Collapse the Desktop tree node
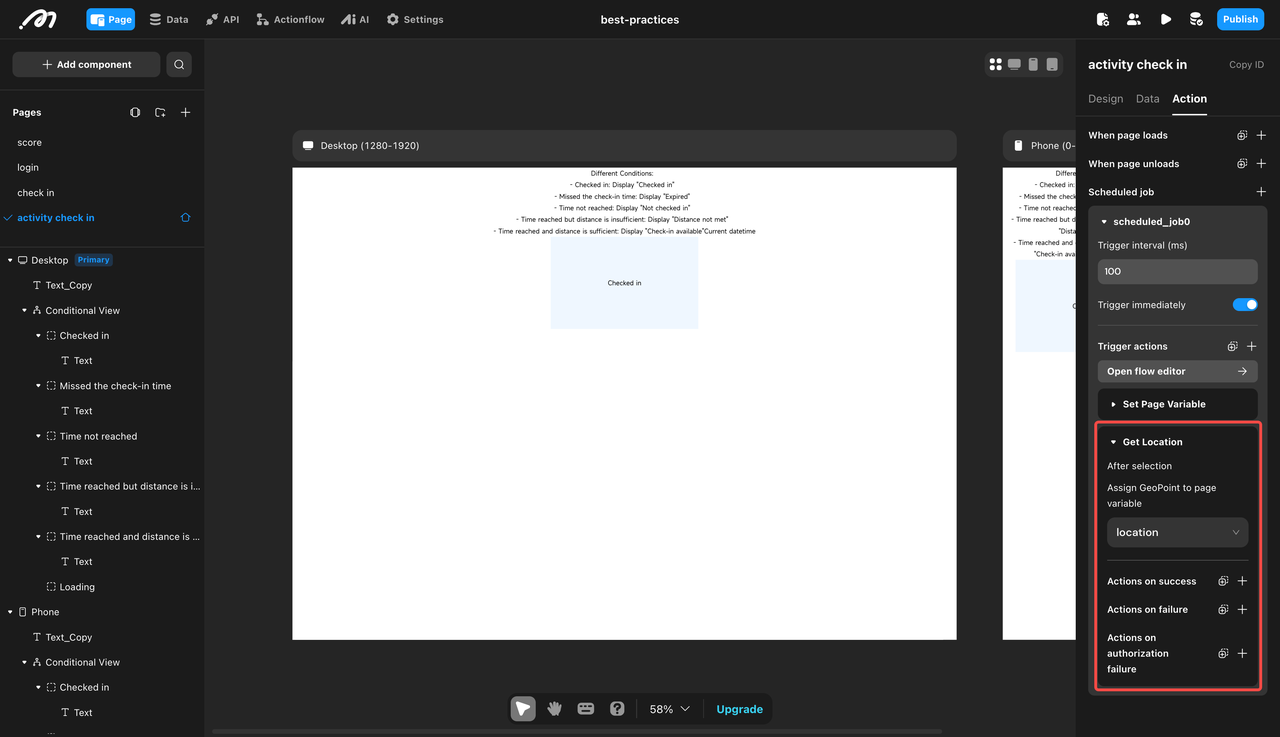 [x=10, y=261]
